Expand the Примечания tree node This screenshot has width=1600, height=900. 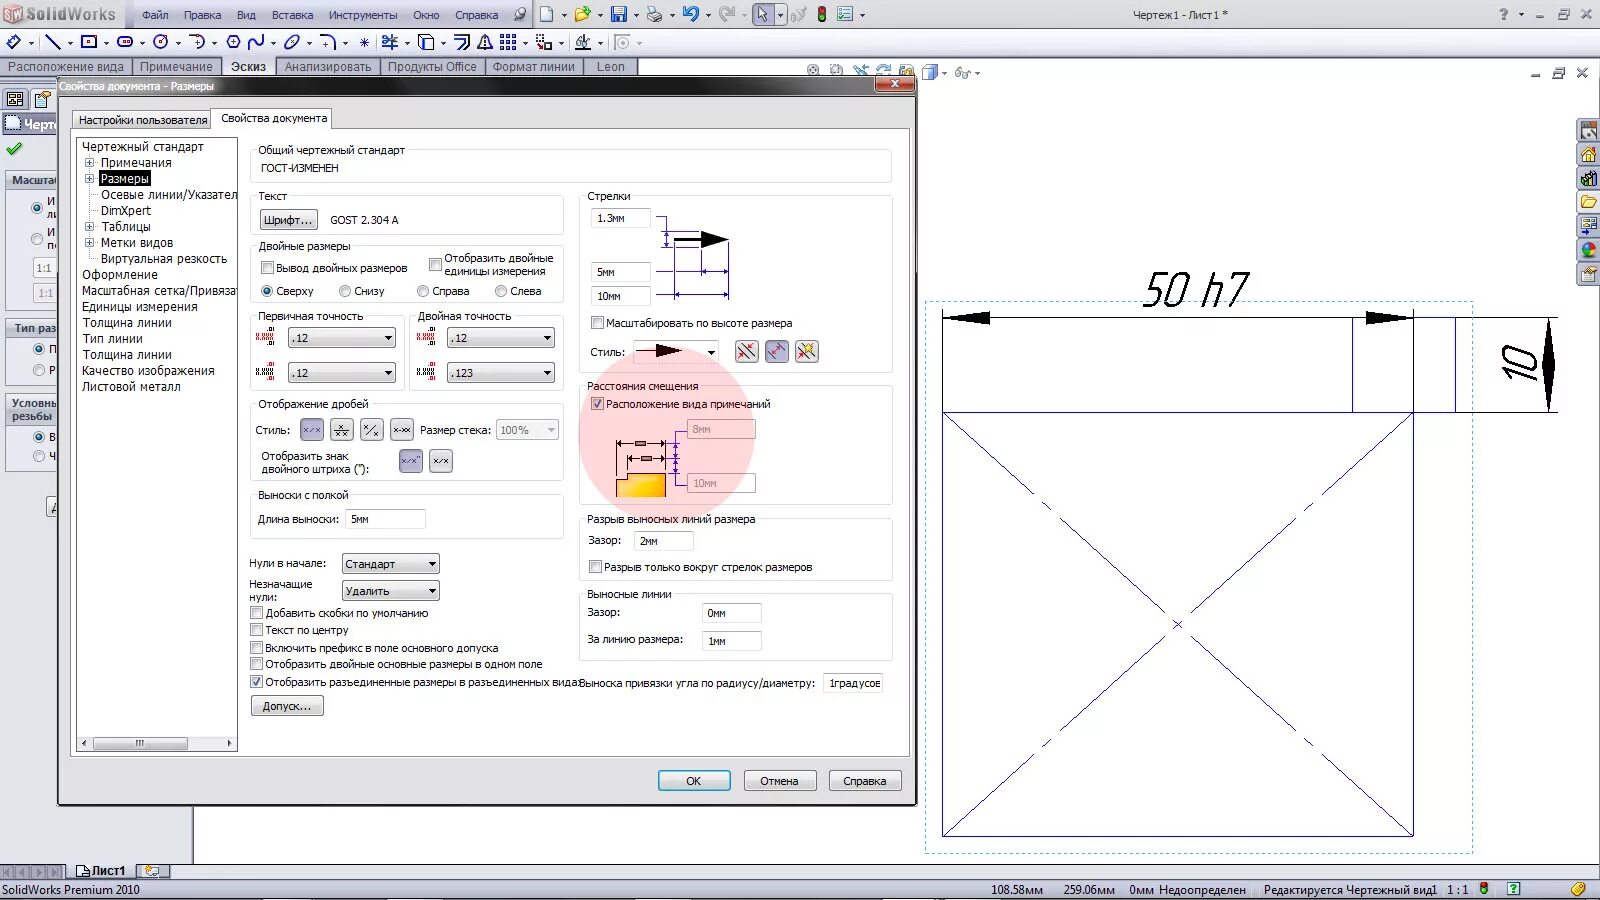click(x=89, y=163)
